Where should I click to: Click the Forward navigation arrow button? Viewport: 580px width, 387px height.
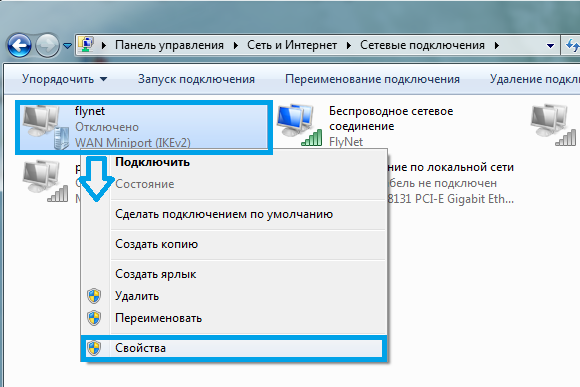tap(47, 46)
